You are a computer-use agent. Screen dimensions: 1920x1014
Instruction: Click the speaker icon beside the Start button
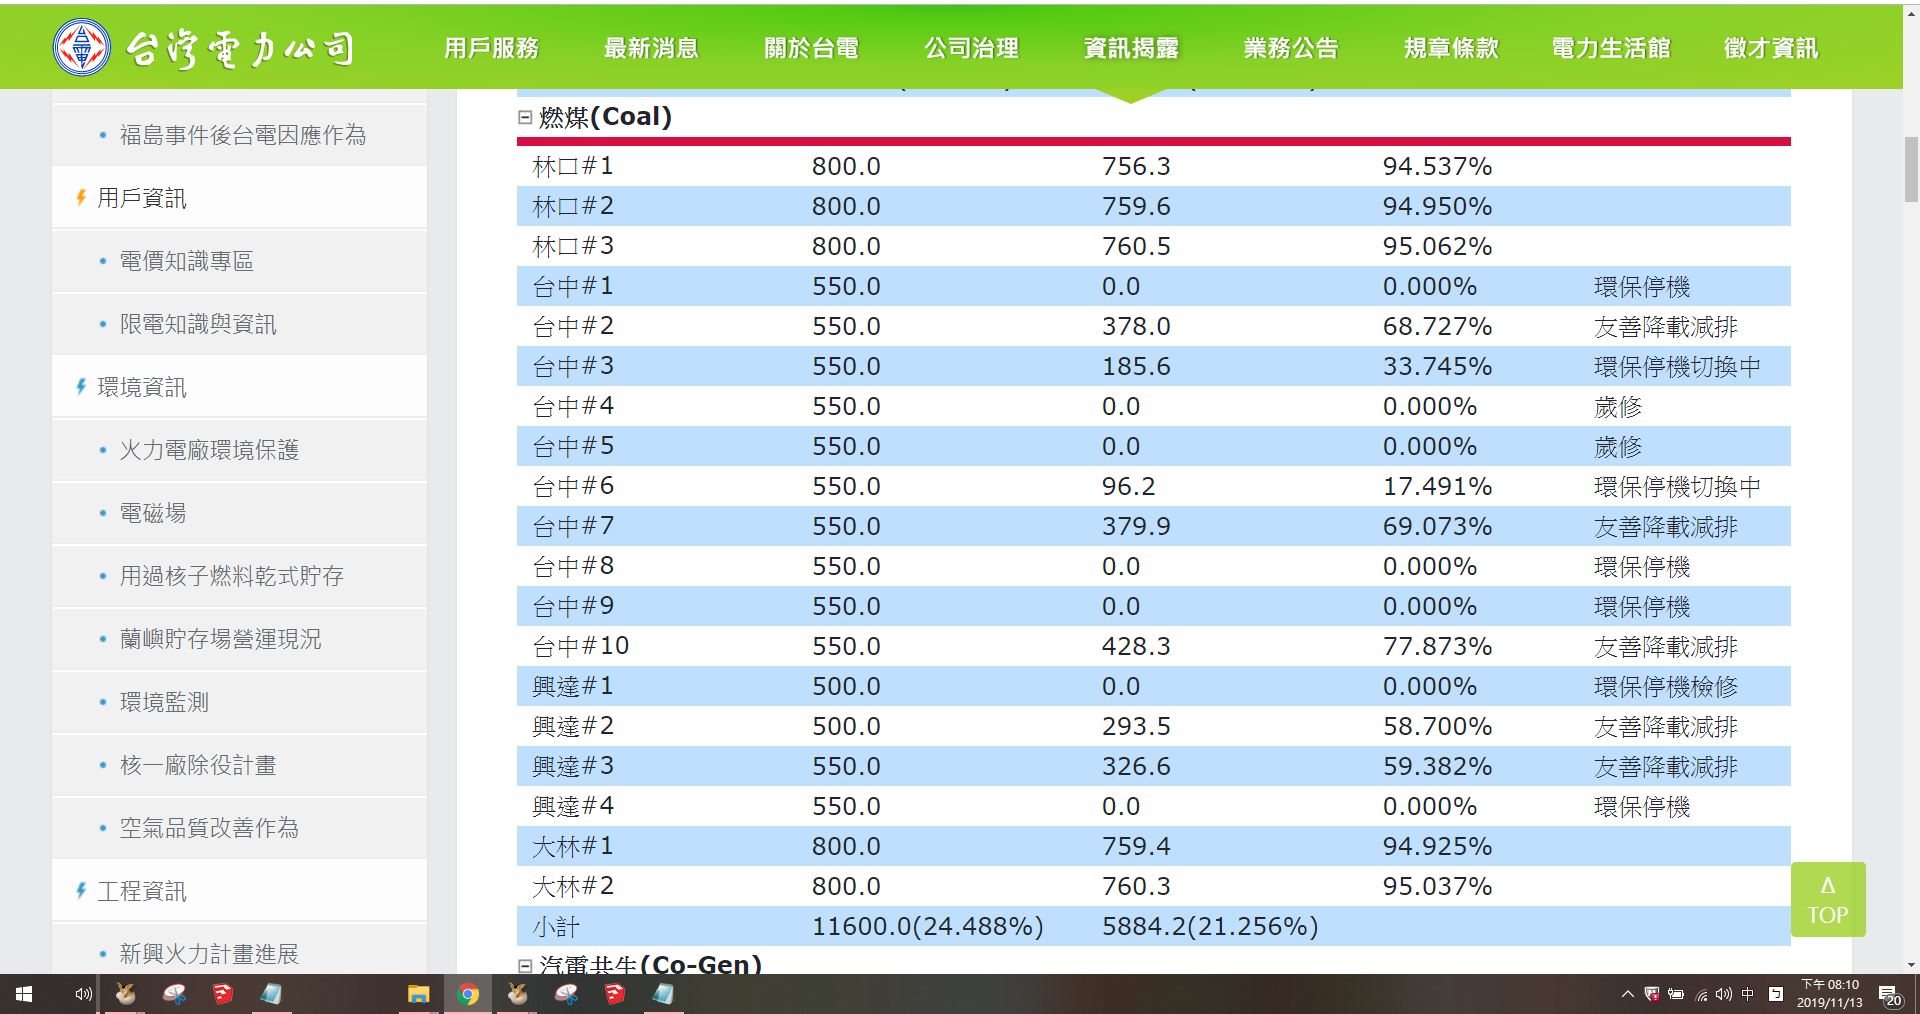pyautogui.click(x=83, y=994)
